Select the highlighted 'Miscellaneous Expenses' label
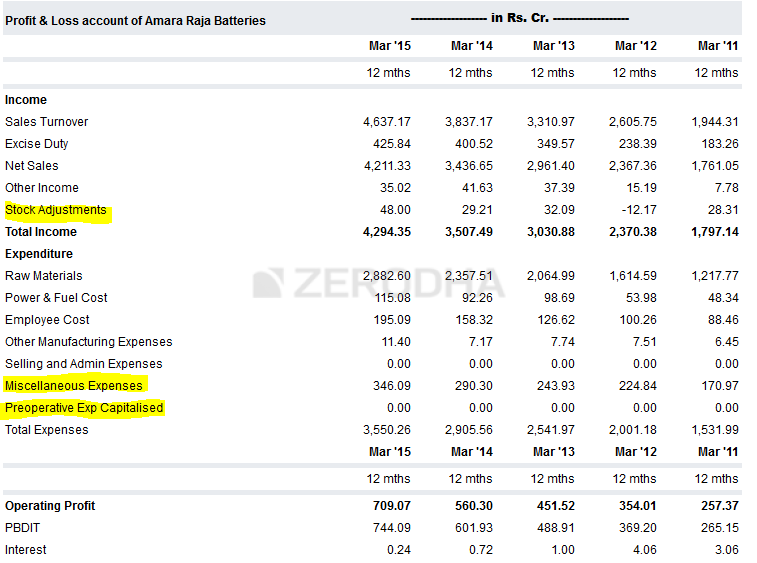757x563 pixels. click(x=74, y=386)
